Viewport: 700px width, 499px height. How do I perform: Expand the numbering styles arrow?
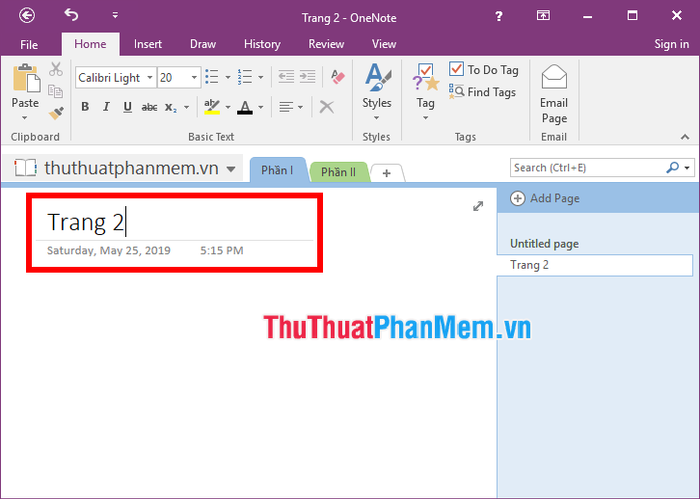261,77
